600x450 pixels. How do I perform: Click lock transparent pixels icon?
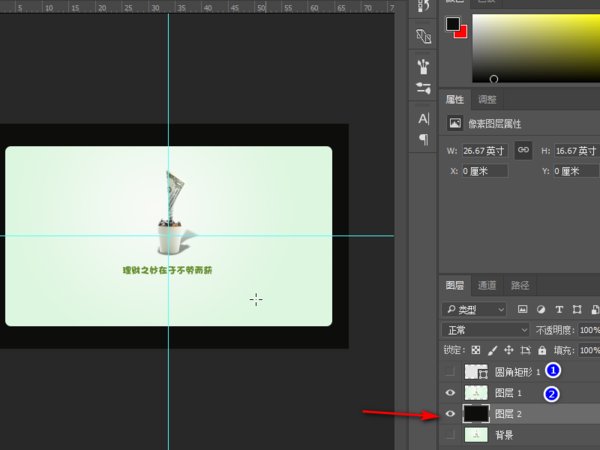(476, 350)
